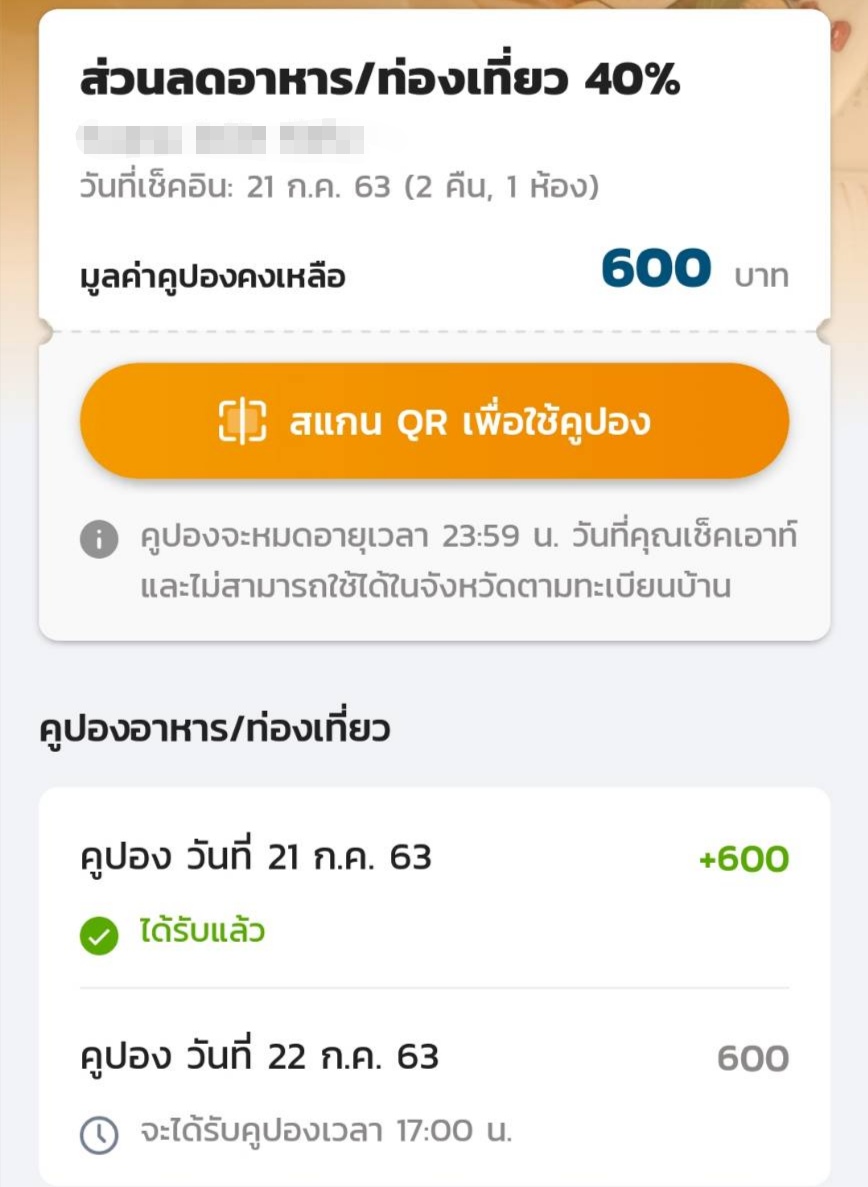Tap the remaining coupon value 600
Viewport: 868px width, 1187px height.
click(x=656, y=268)
